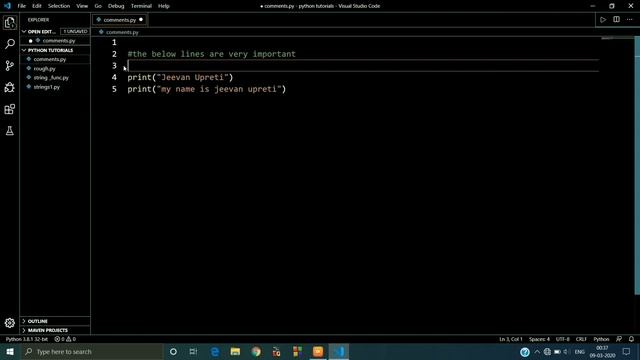Launch Microsoft Edge from taskbar
The height and width of the screenshot is (360, 640).
[215, 351]
